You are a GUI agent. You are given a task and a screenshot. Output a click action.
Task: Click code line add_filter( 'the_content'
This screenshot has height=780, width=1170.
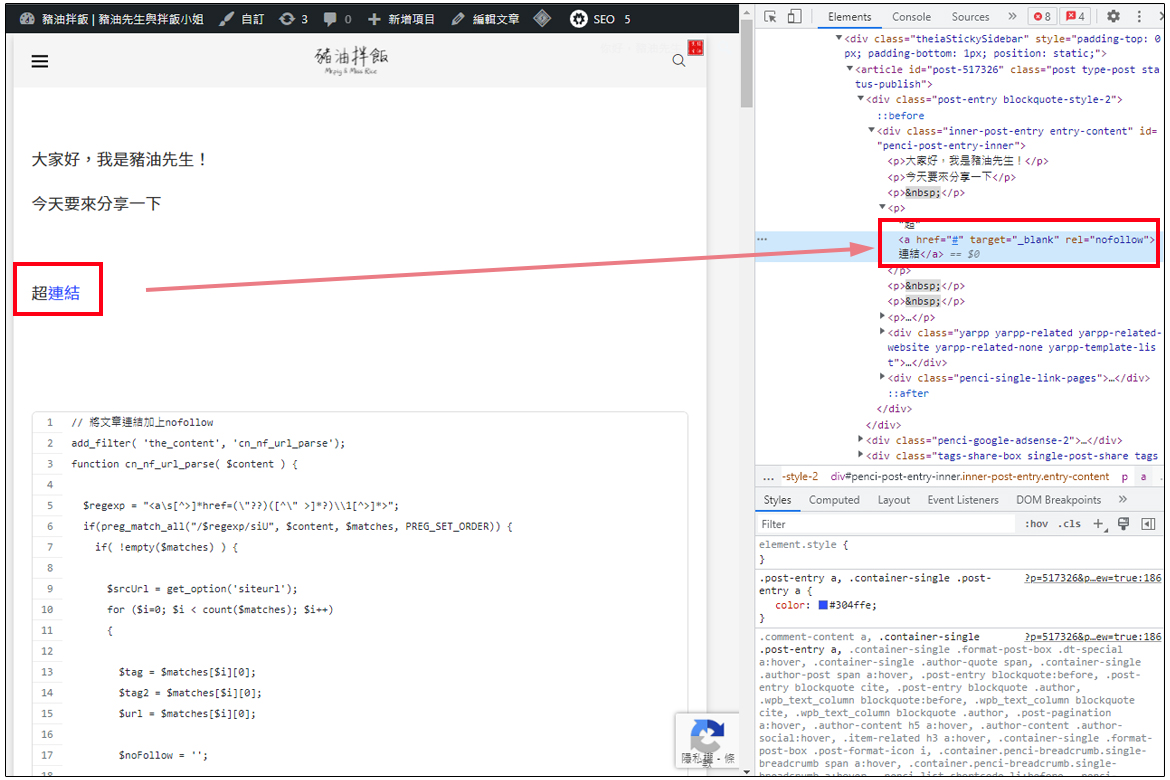[x=208, y=443]
